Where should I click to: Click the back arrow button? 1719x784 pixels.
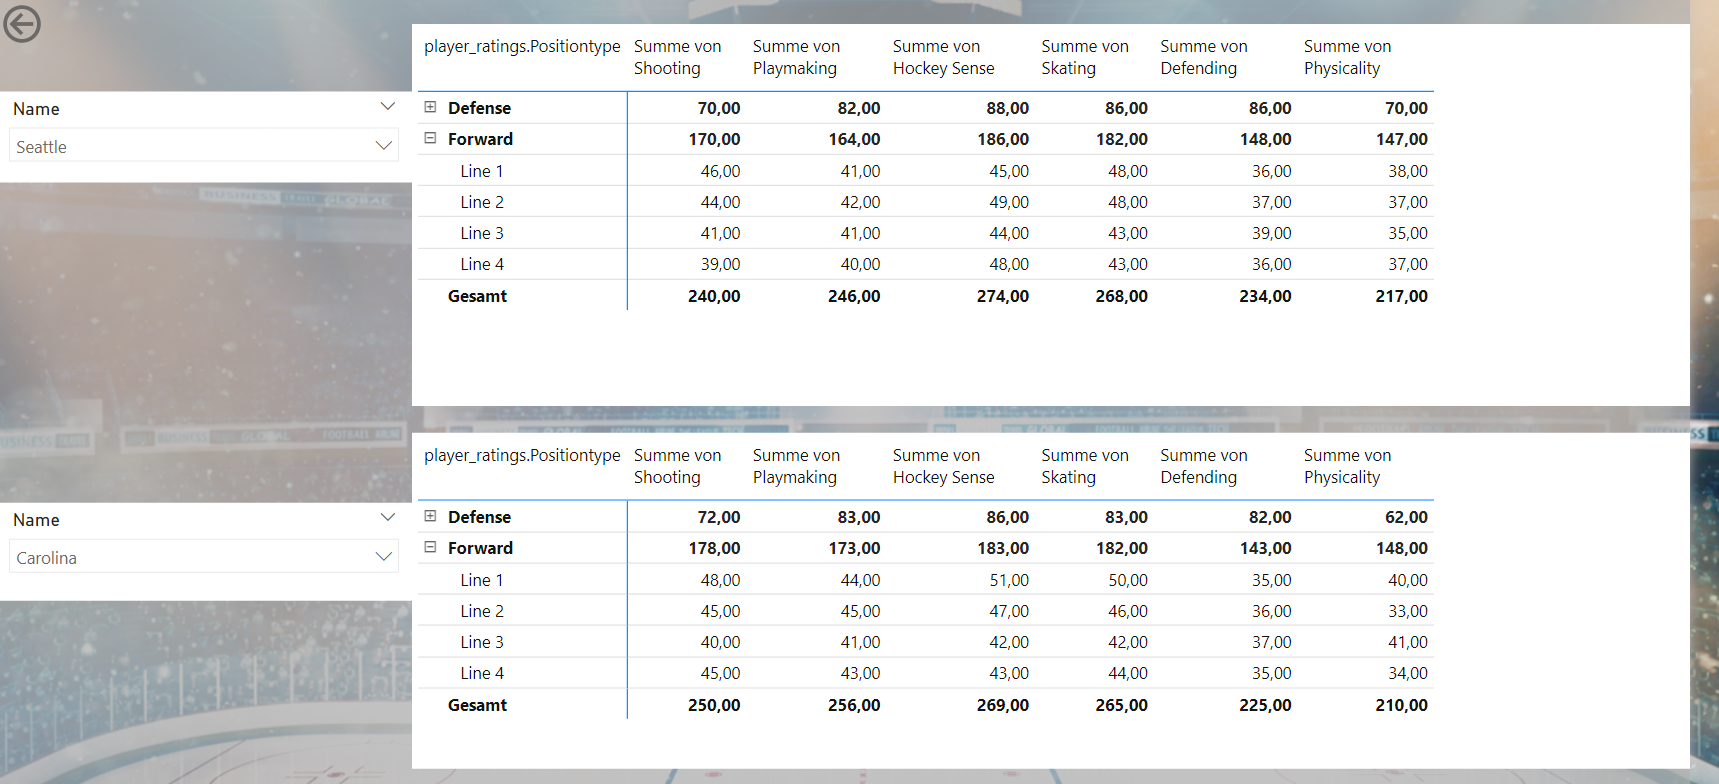click(22, 24)
